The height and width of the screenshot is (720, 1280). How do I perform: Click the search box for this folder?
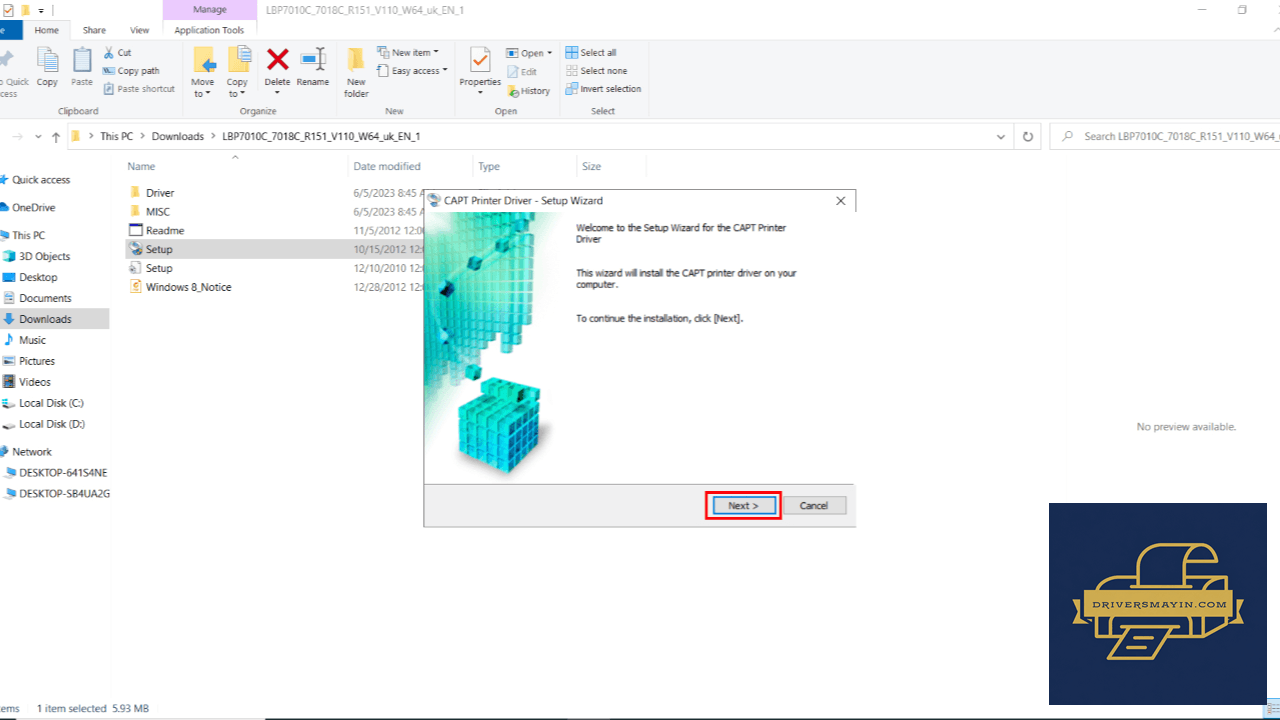pos(1166,136)
